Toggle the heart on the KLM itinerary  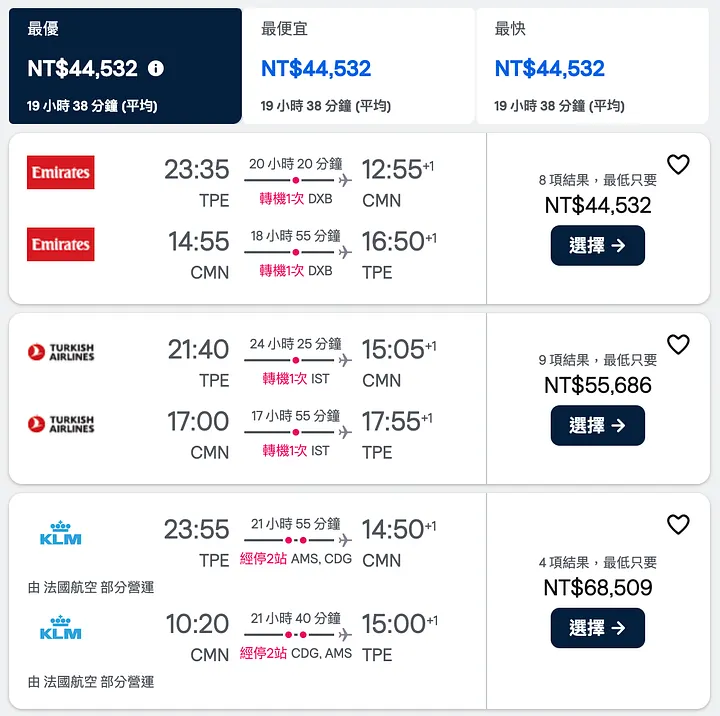point(678,524)
